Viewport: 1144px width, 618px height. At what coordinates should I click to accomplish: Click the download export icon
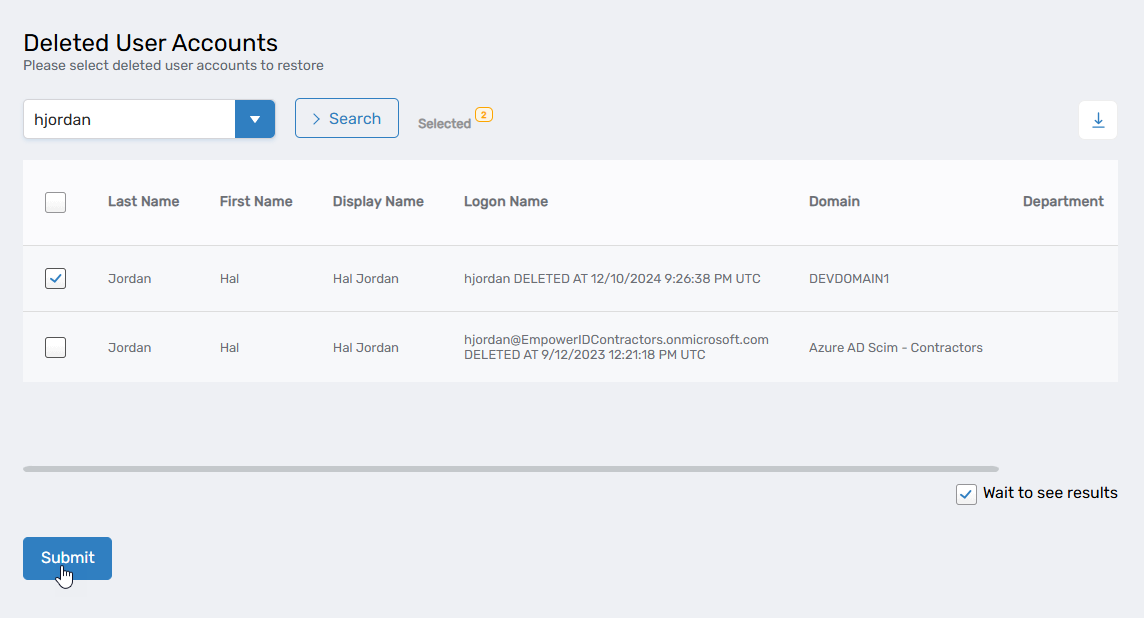1098,120
